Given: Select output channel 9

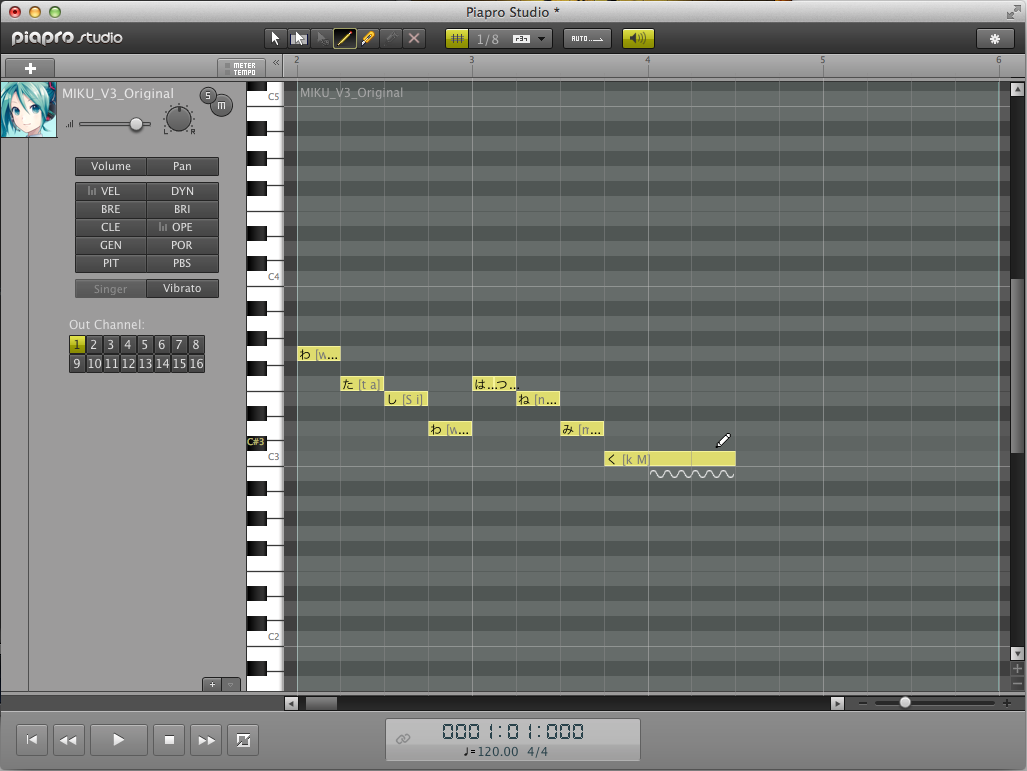Looking at the screenshot, I should [77, 364].
